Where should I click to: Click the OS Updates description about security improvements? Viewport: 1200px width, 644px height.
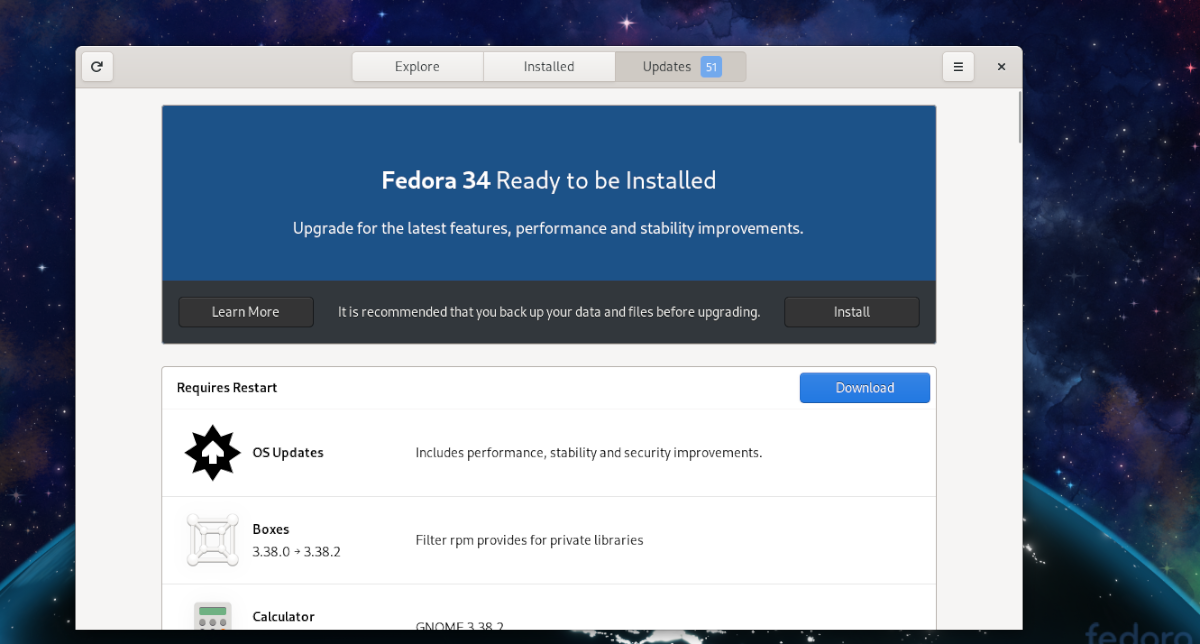(x=589, y=453)
